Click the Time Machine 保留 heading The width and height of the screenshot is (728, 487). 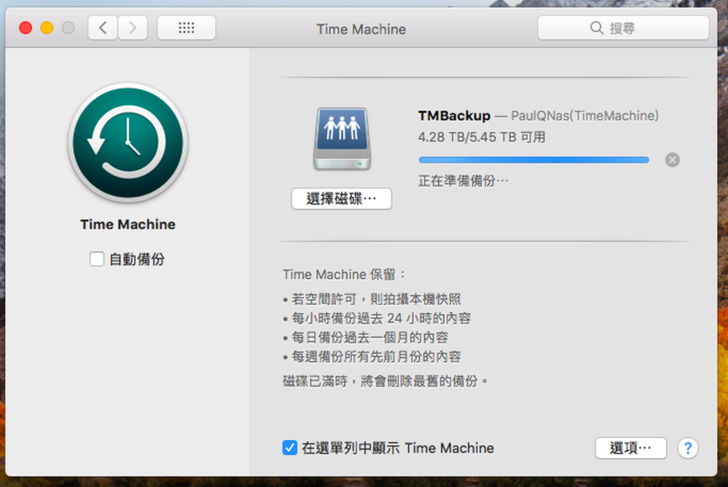[344, 274]
